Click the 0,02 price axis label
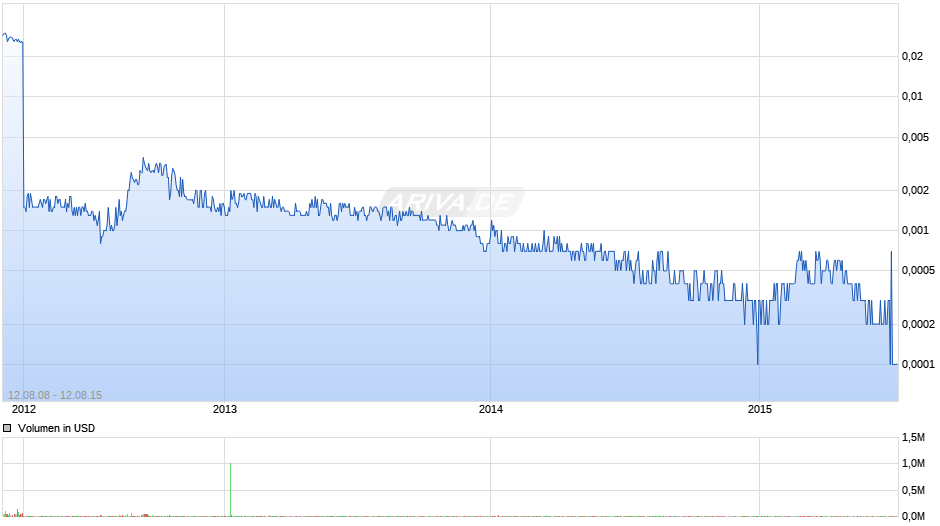The image size is (940, 526). tap(912, 56)
